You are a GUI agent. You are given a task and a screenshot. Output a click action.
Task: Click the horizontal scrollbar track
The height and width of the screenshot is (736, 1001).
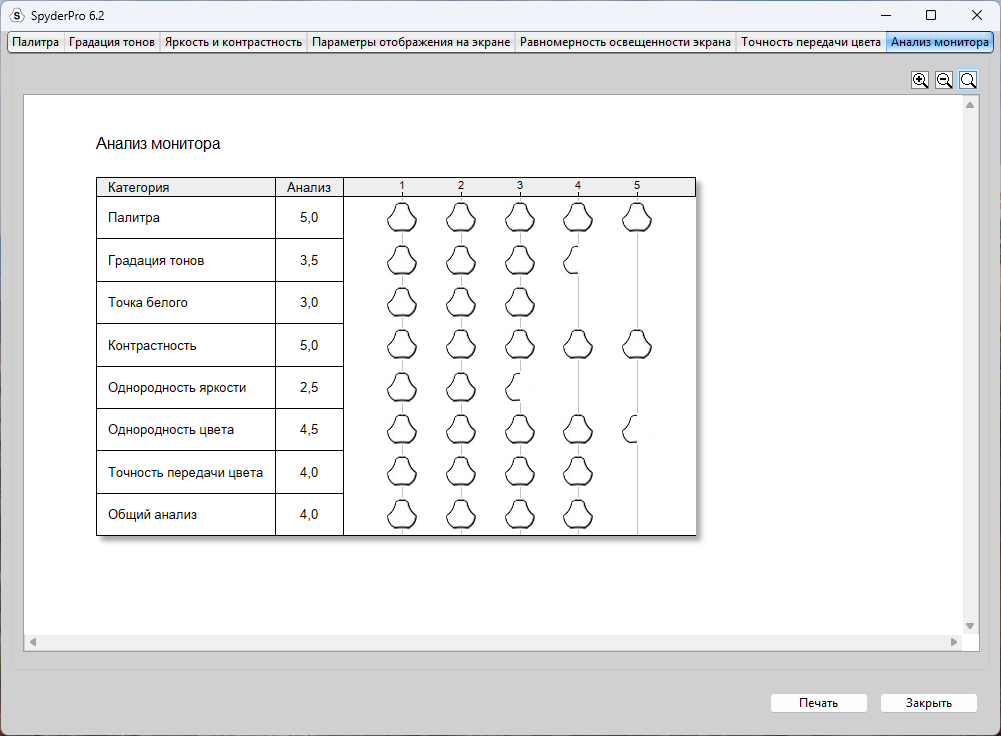[493, 642]
